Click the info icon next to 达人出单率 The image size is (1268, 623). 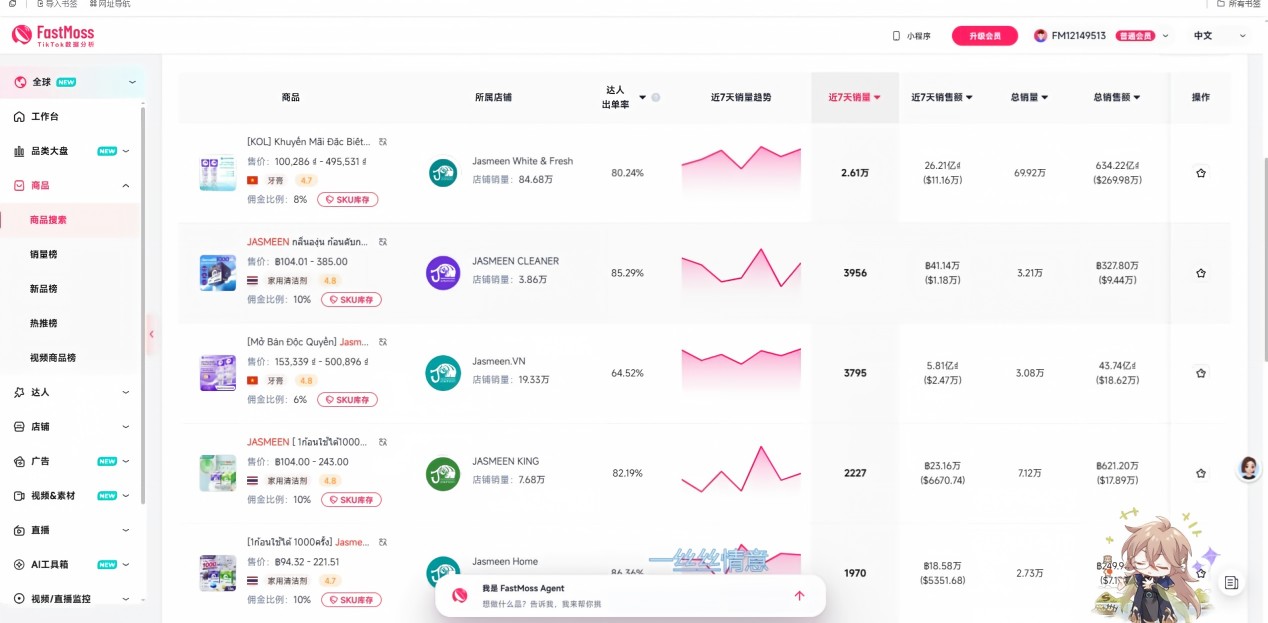point(656,98)
